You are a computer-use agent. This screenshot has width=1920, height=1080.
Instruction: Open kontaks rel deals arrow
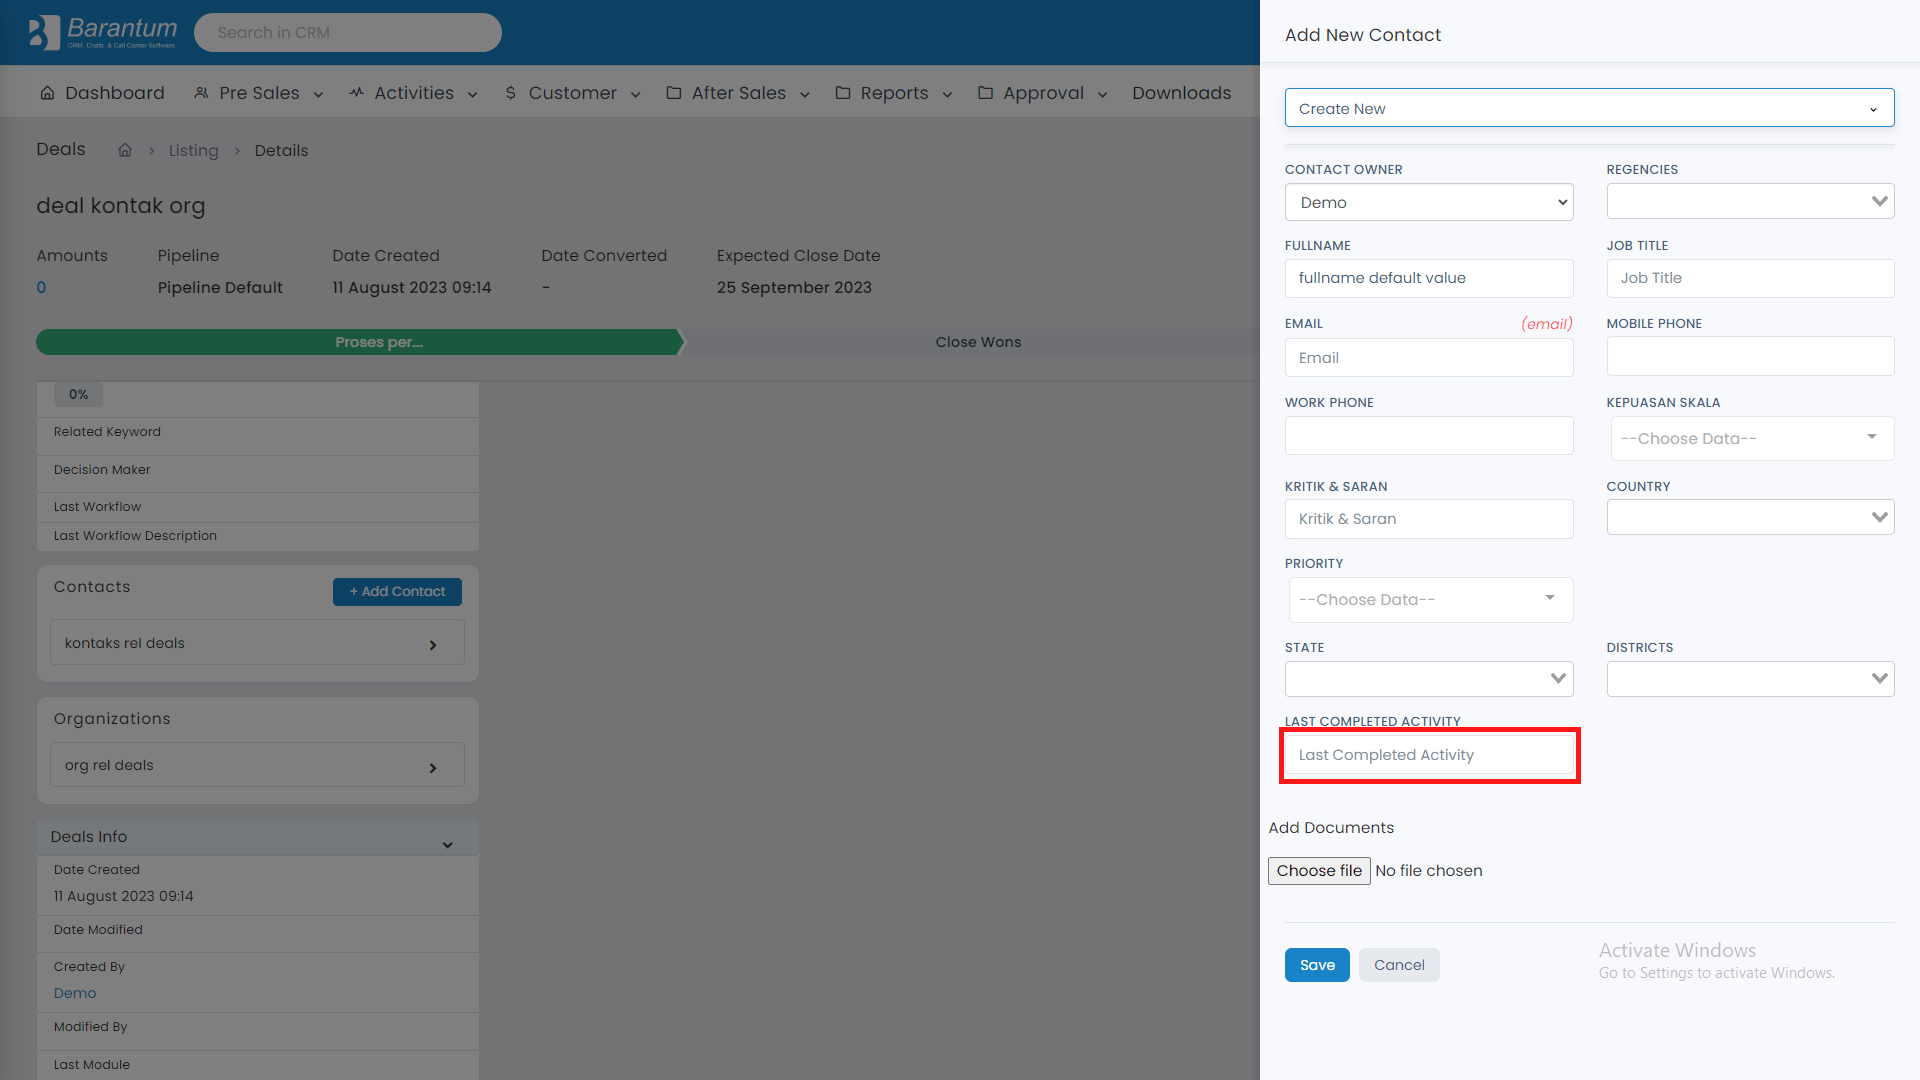433,645
